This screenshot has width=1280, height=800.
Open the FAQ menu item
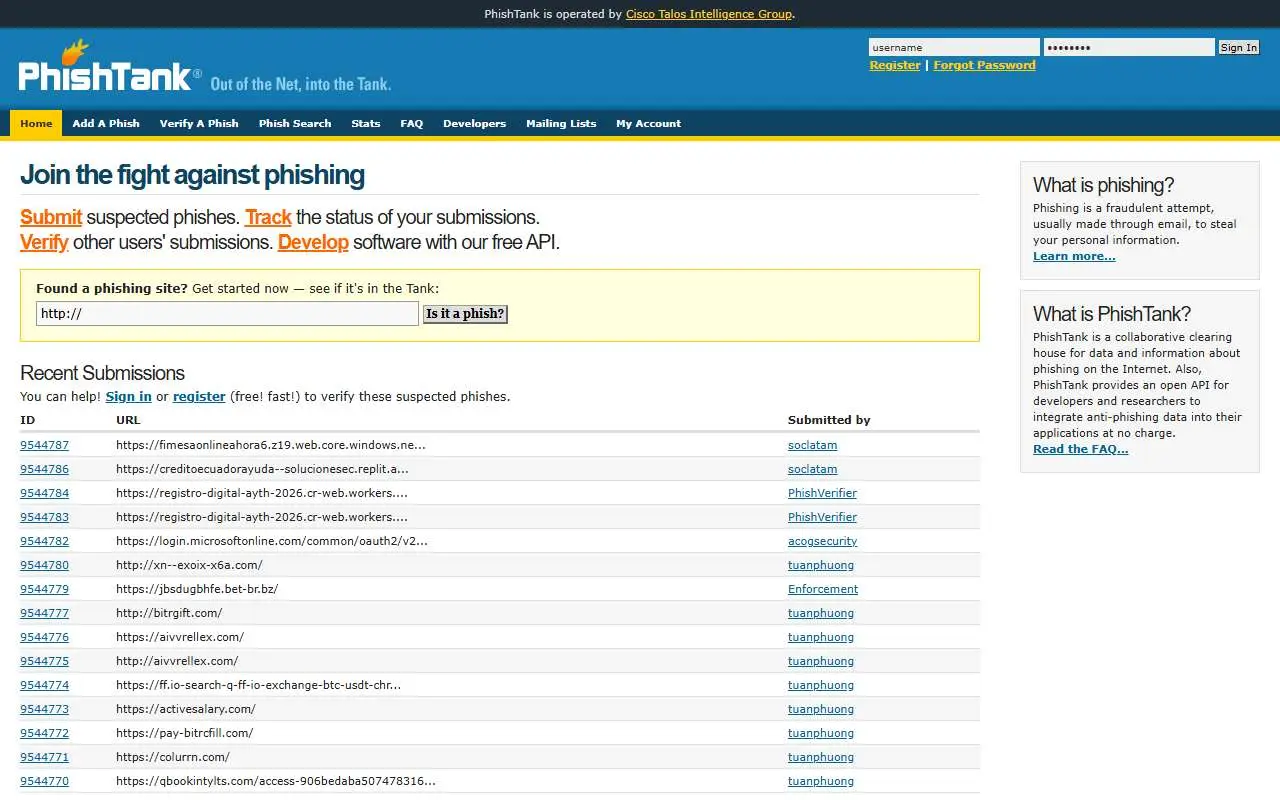[412, 123]
